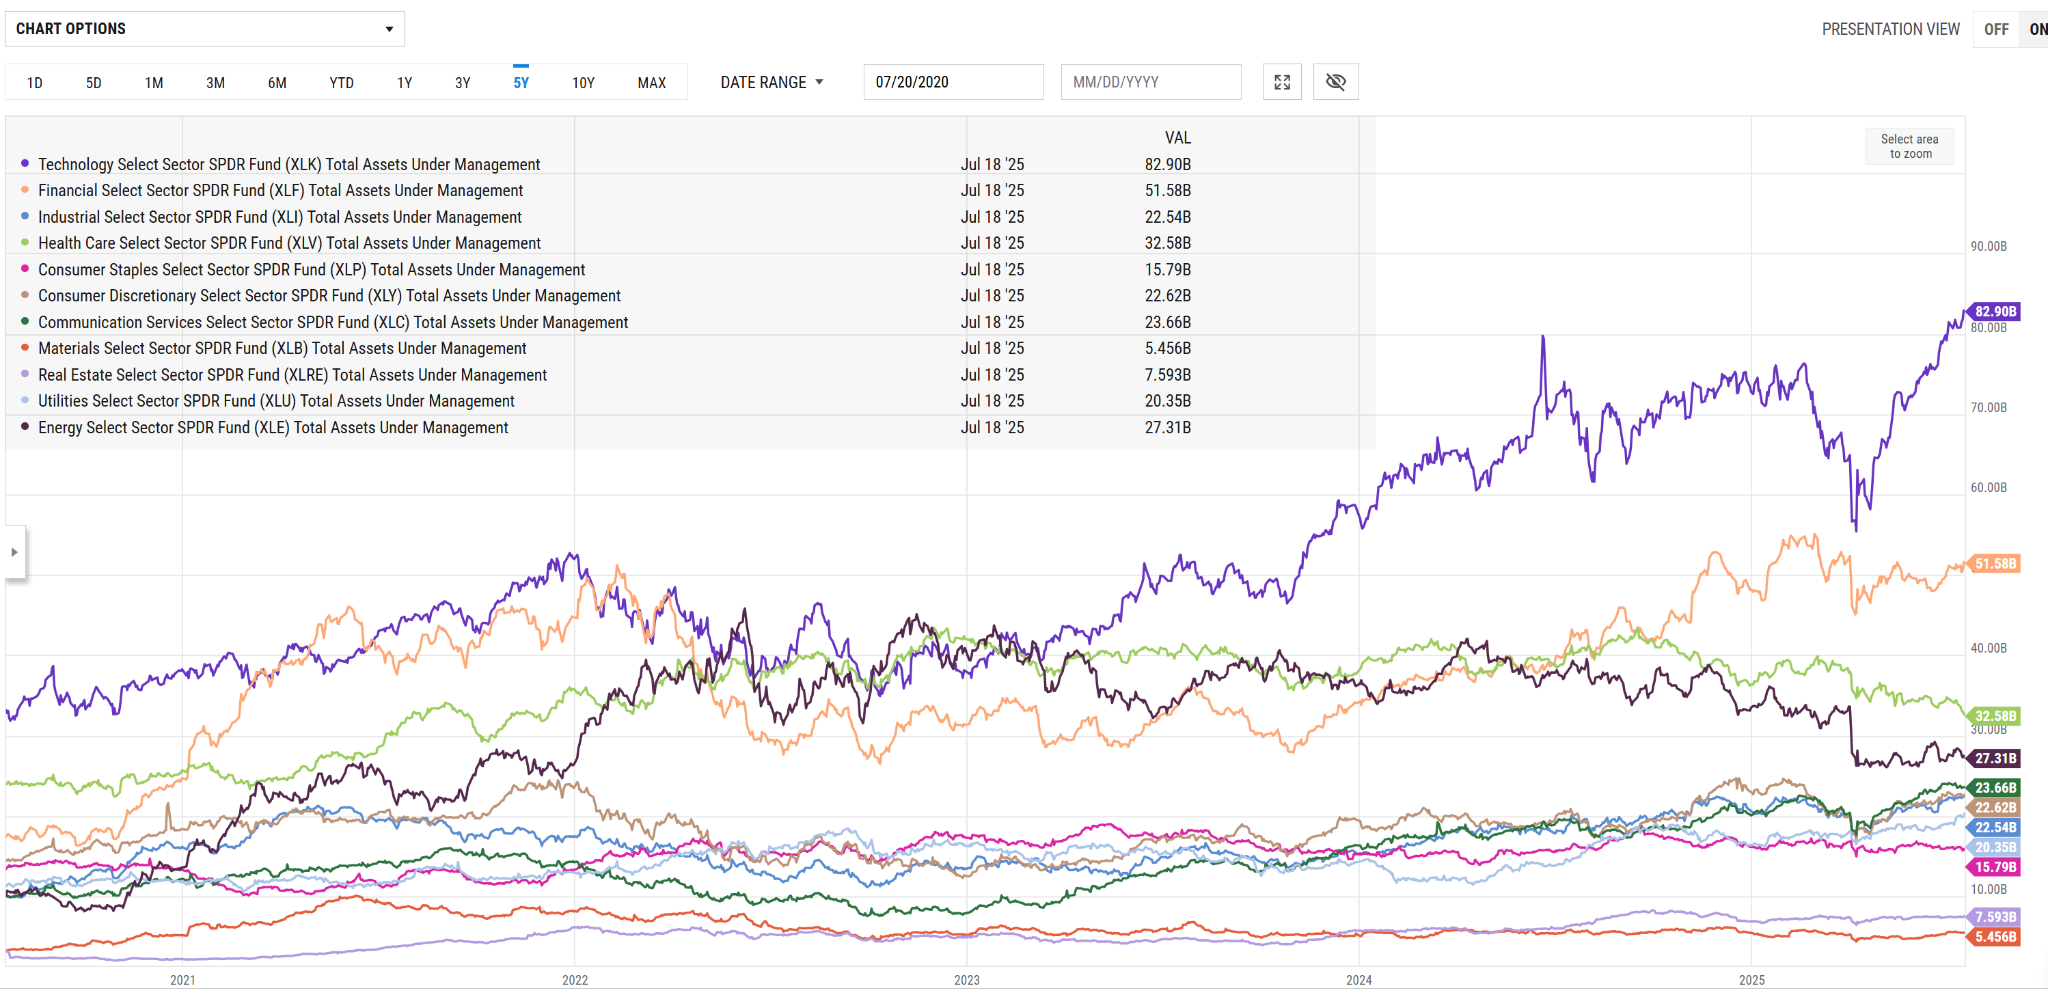Image resolution: width=2048 pixels, height=989 pixels.
Task: Click the 23.66B dark green end-value tag
Action: [x=1993, y=788]
